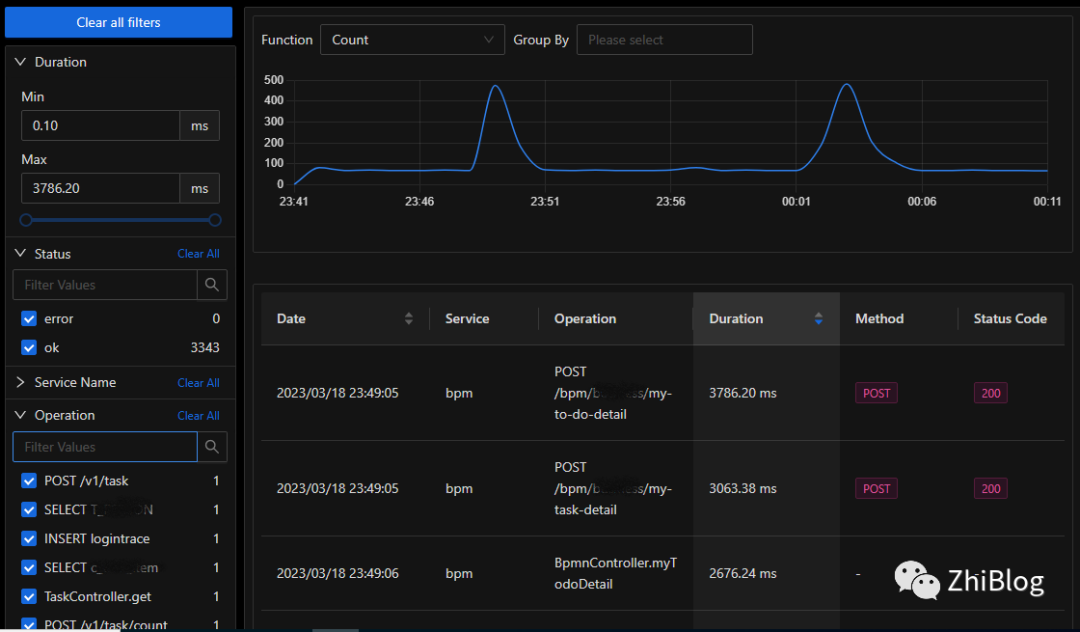1080x632 pixels.
Task: Click the second peak on the count chart
Action: tap(847, 85)
